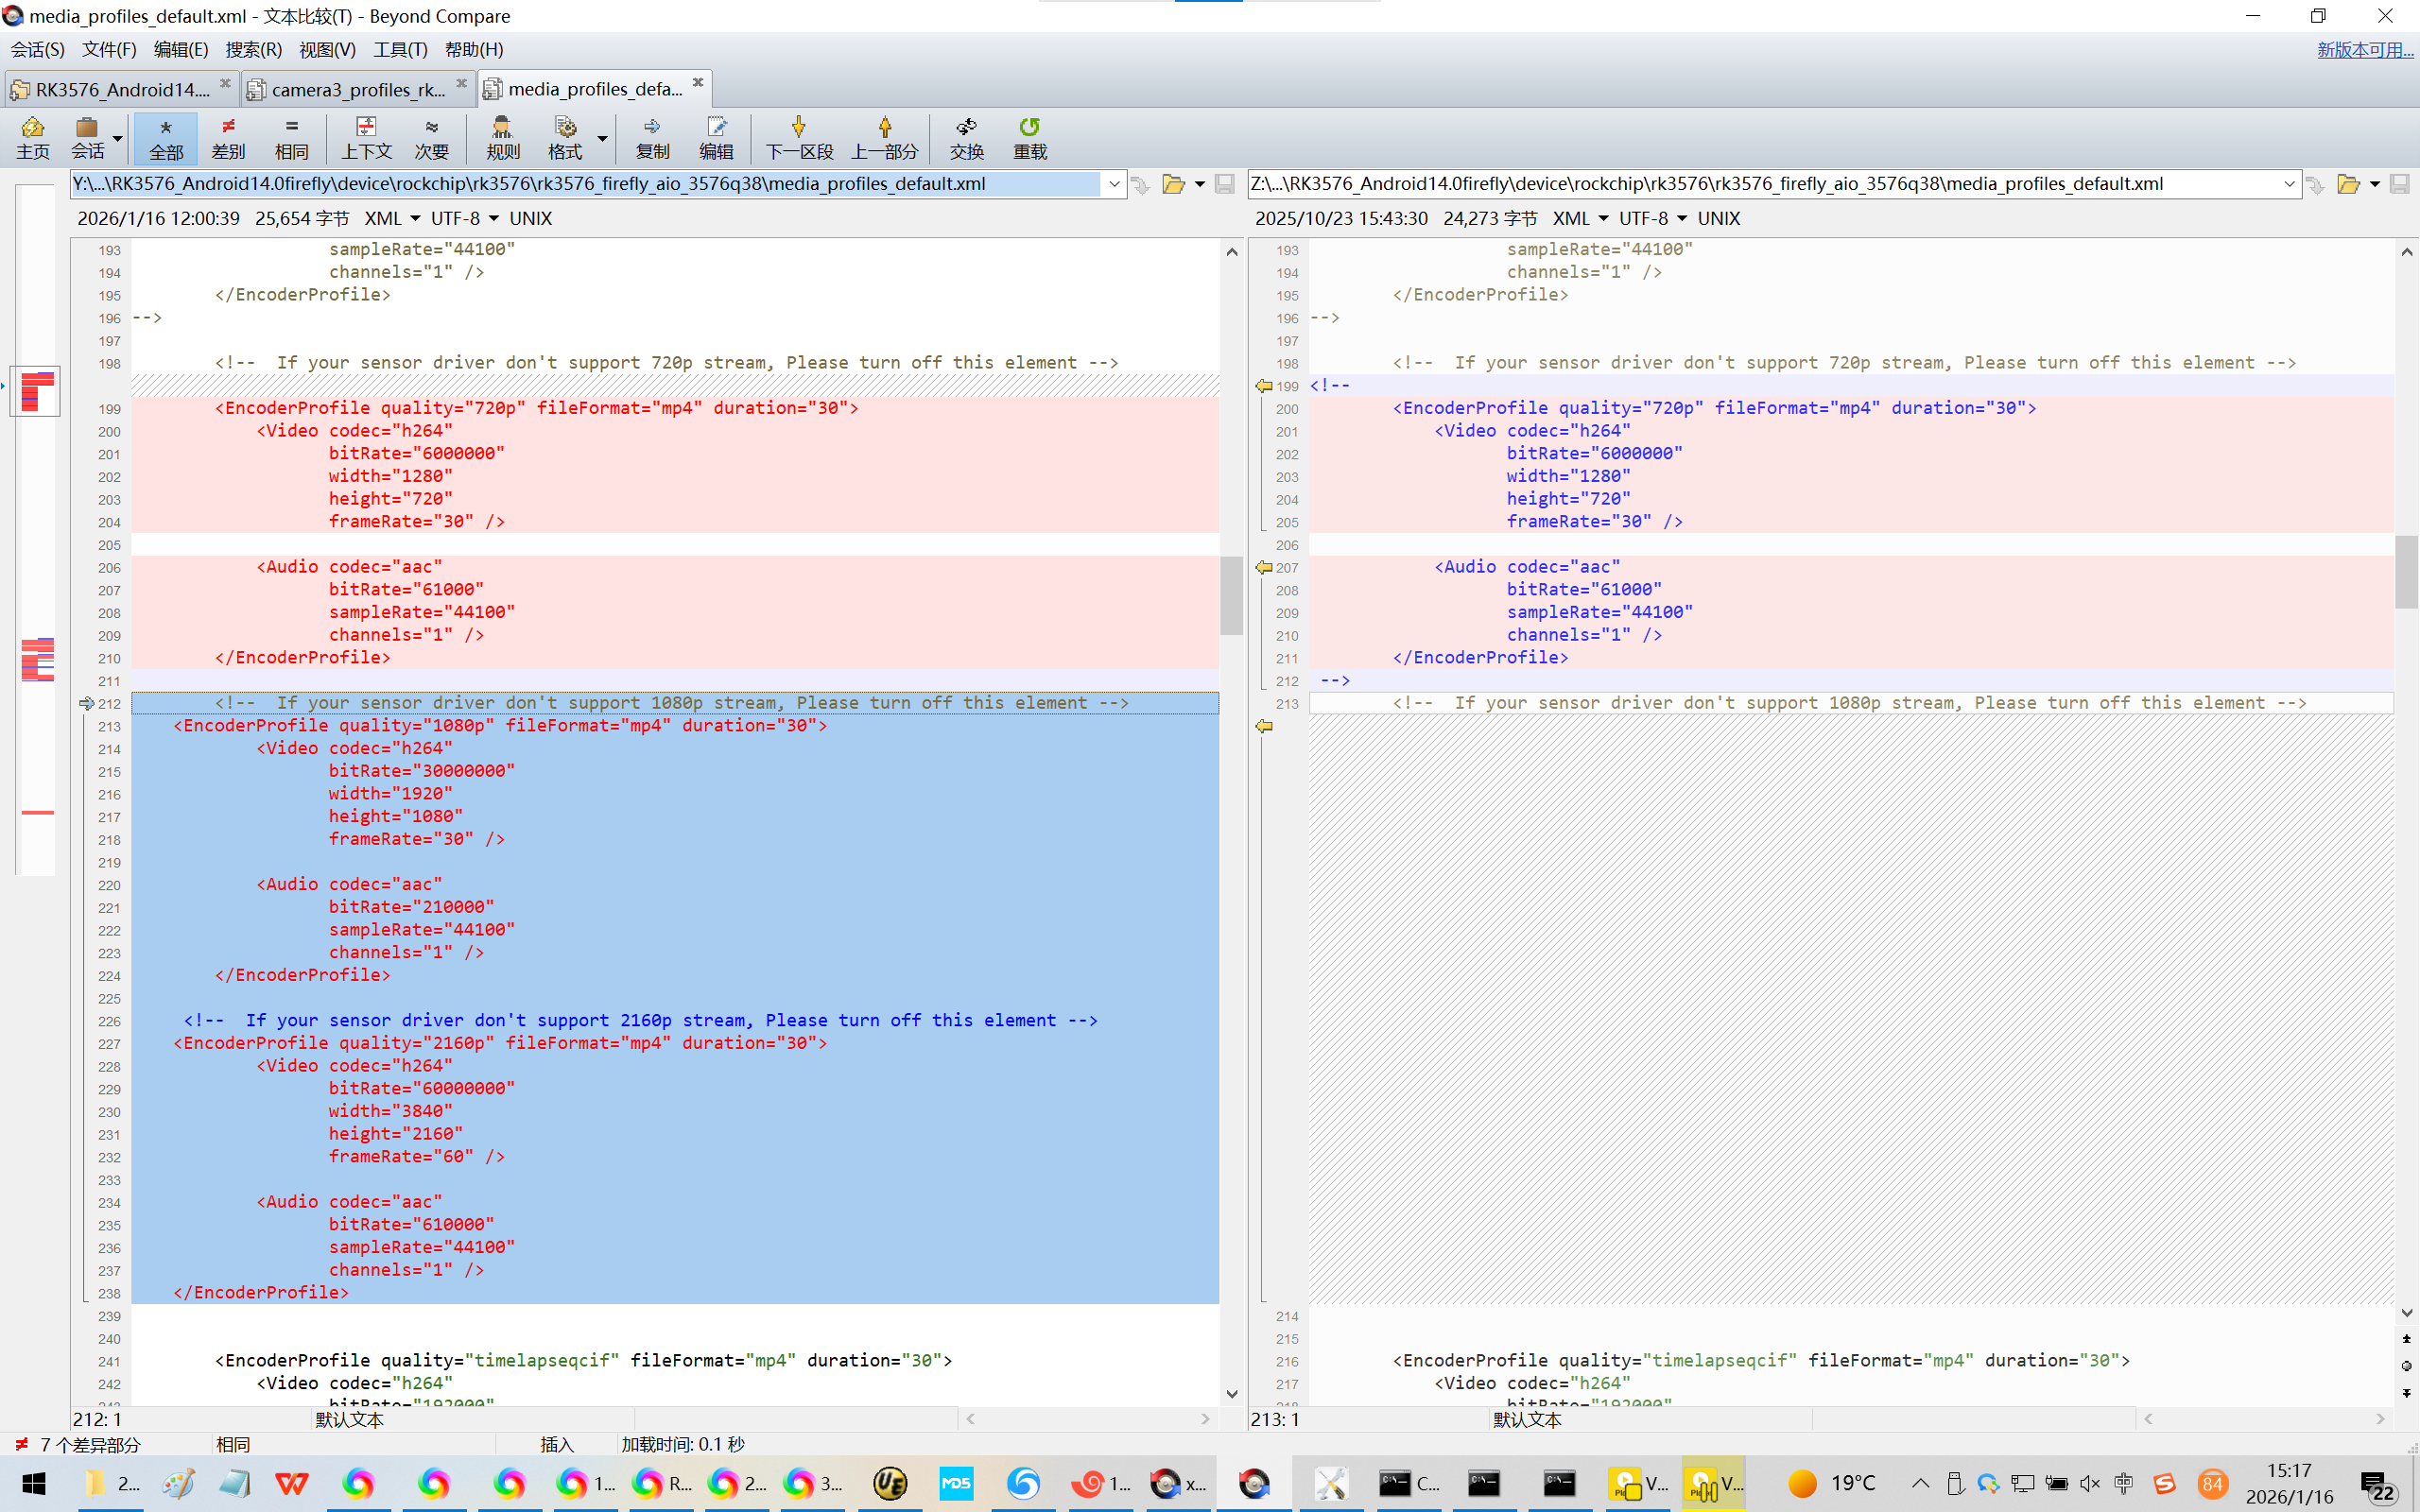
Task: Click the 新版本可用 link
Action: [x=2364, y=49]
